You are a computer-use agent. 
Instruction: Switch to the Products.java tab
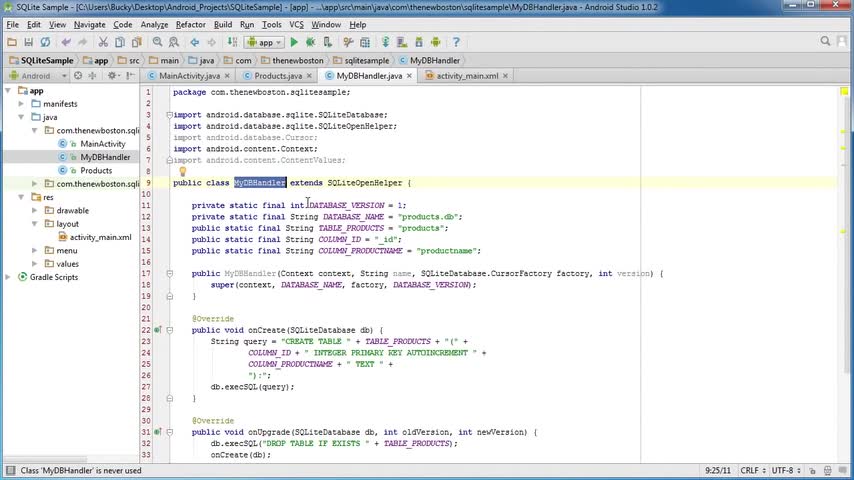tap(277, 76)
